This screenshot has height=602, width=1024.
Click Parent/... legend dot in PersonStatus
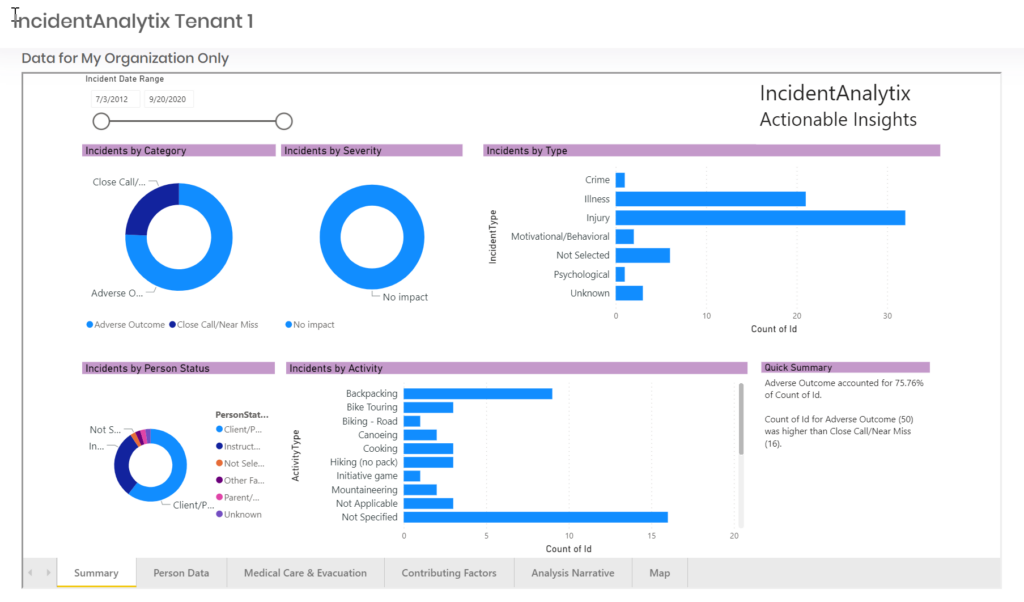[x=219, y=497]
